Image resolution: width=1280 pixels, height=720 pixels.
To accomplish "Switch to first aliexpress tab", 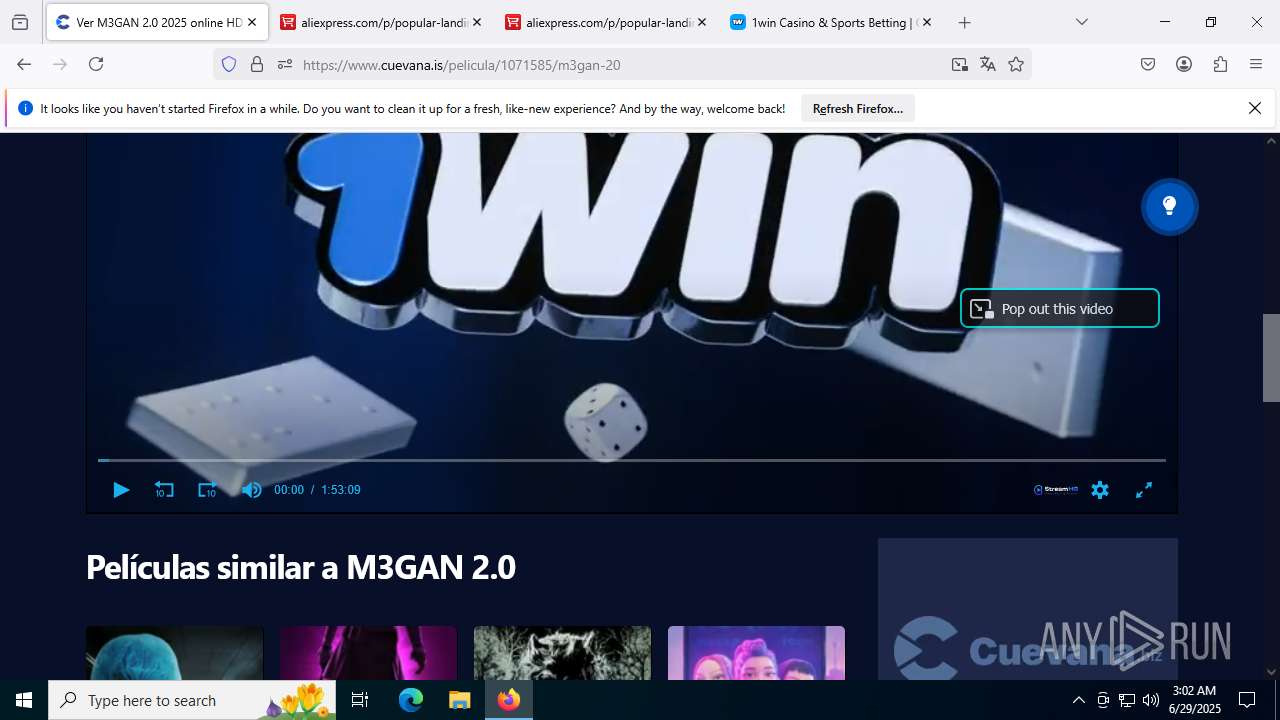I will [x=381, y=22].
